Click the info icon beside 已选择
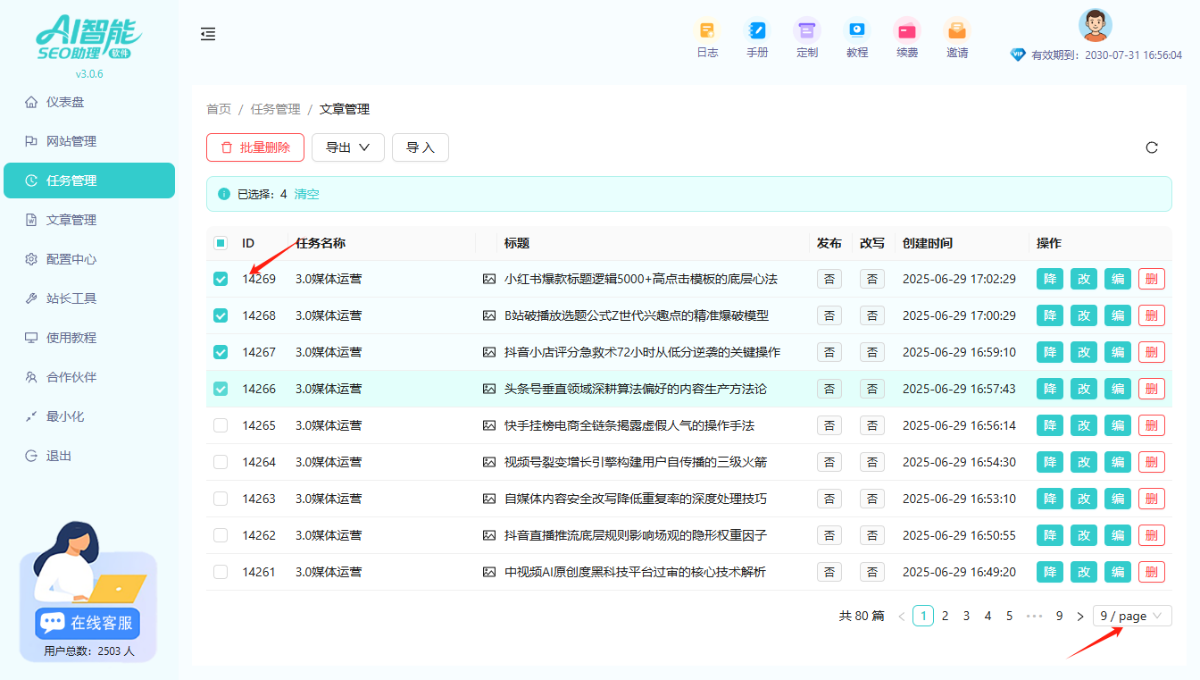This screenshot has width=1200, height=680. [224, 194]
